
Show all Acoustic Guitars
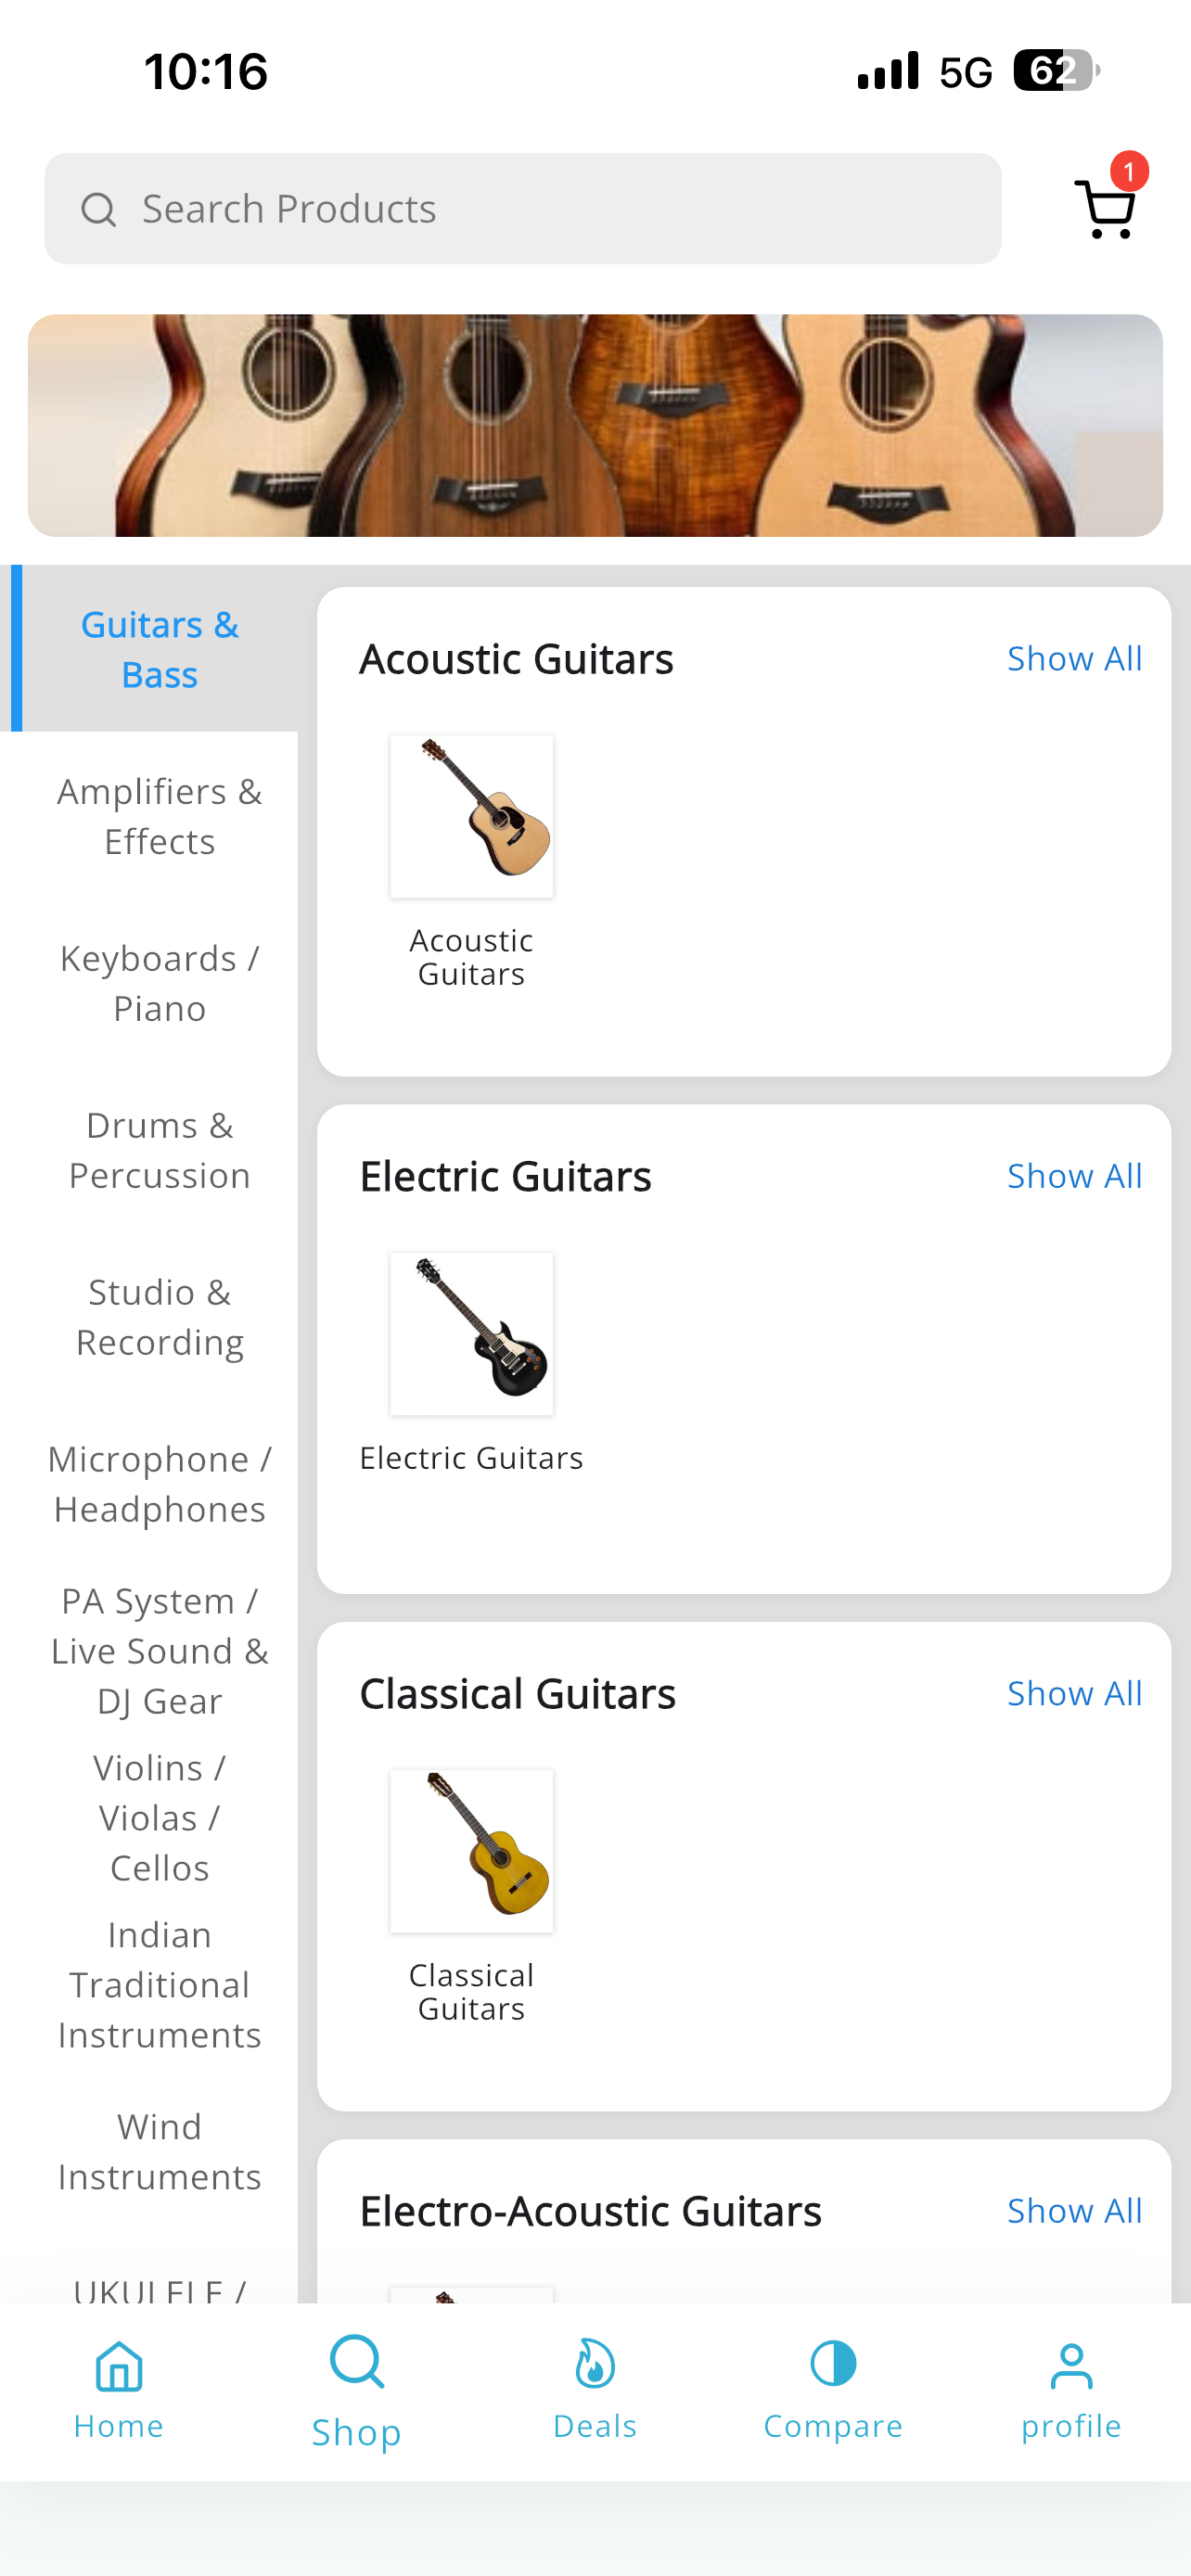[1074, 658]
